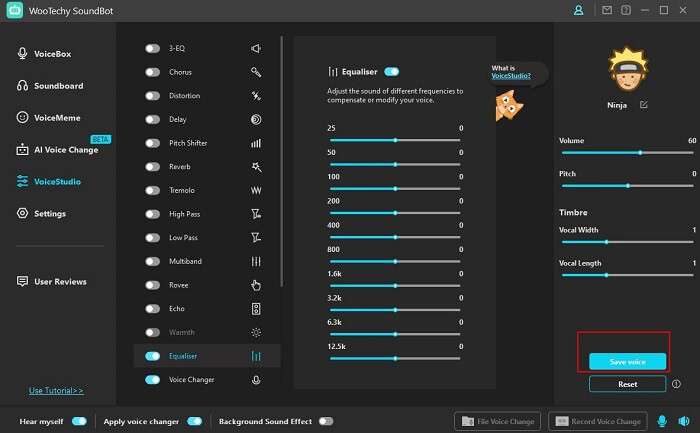Image resolution: width=700 pixels, height=433 pixels.
Task: Enable the Reverb toggle
Action: click(x=152, y=167)
